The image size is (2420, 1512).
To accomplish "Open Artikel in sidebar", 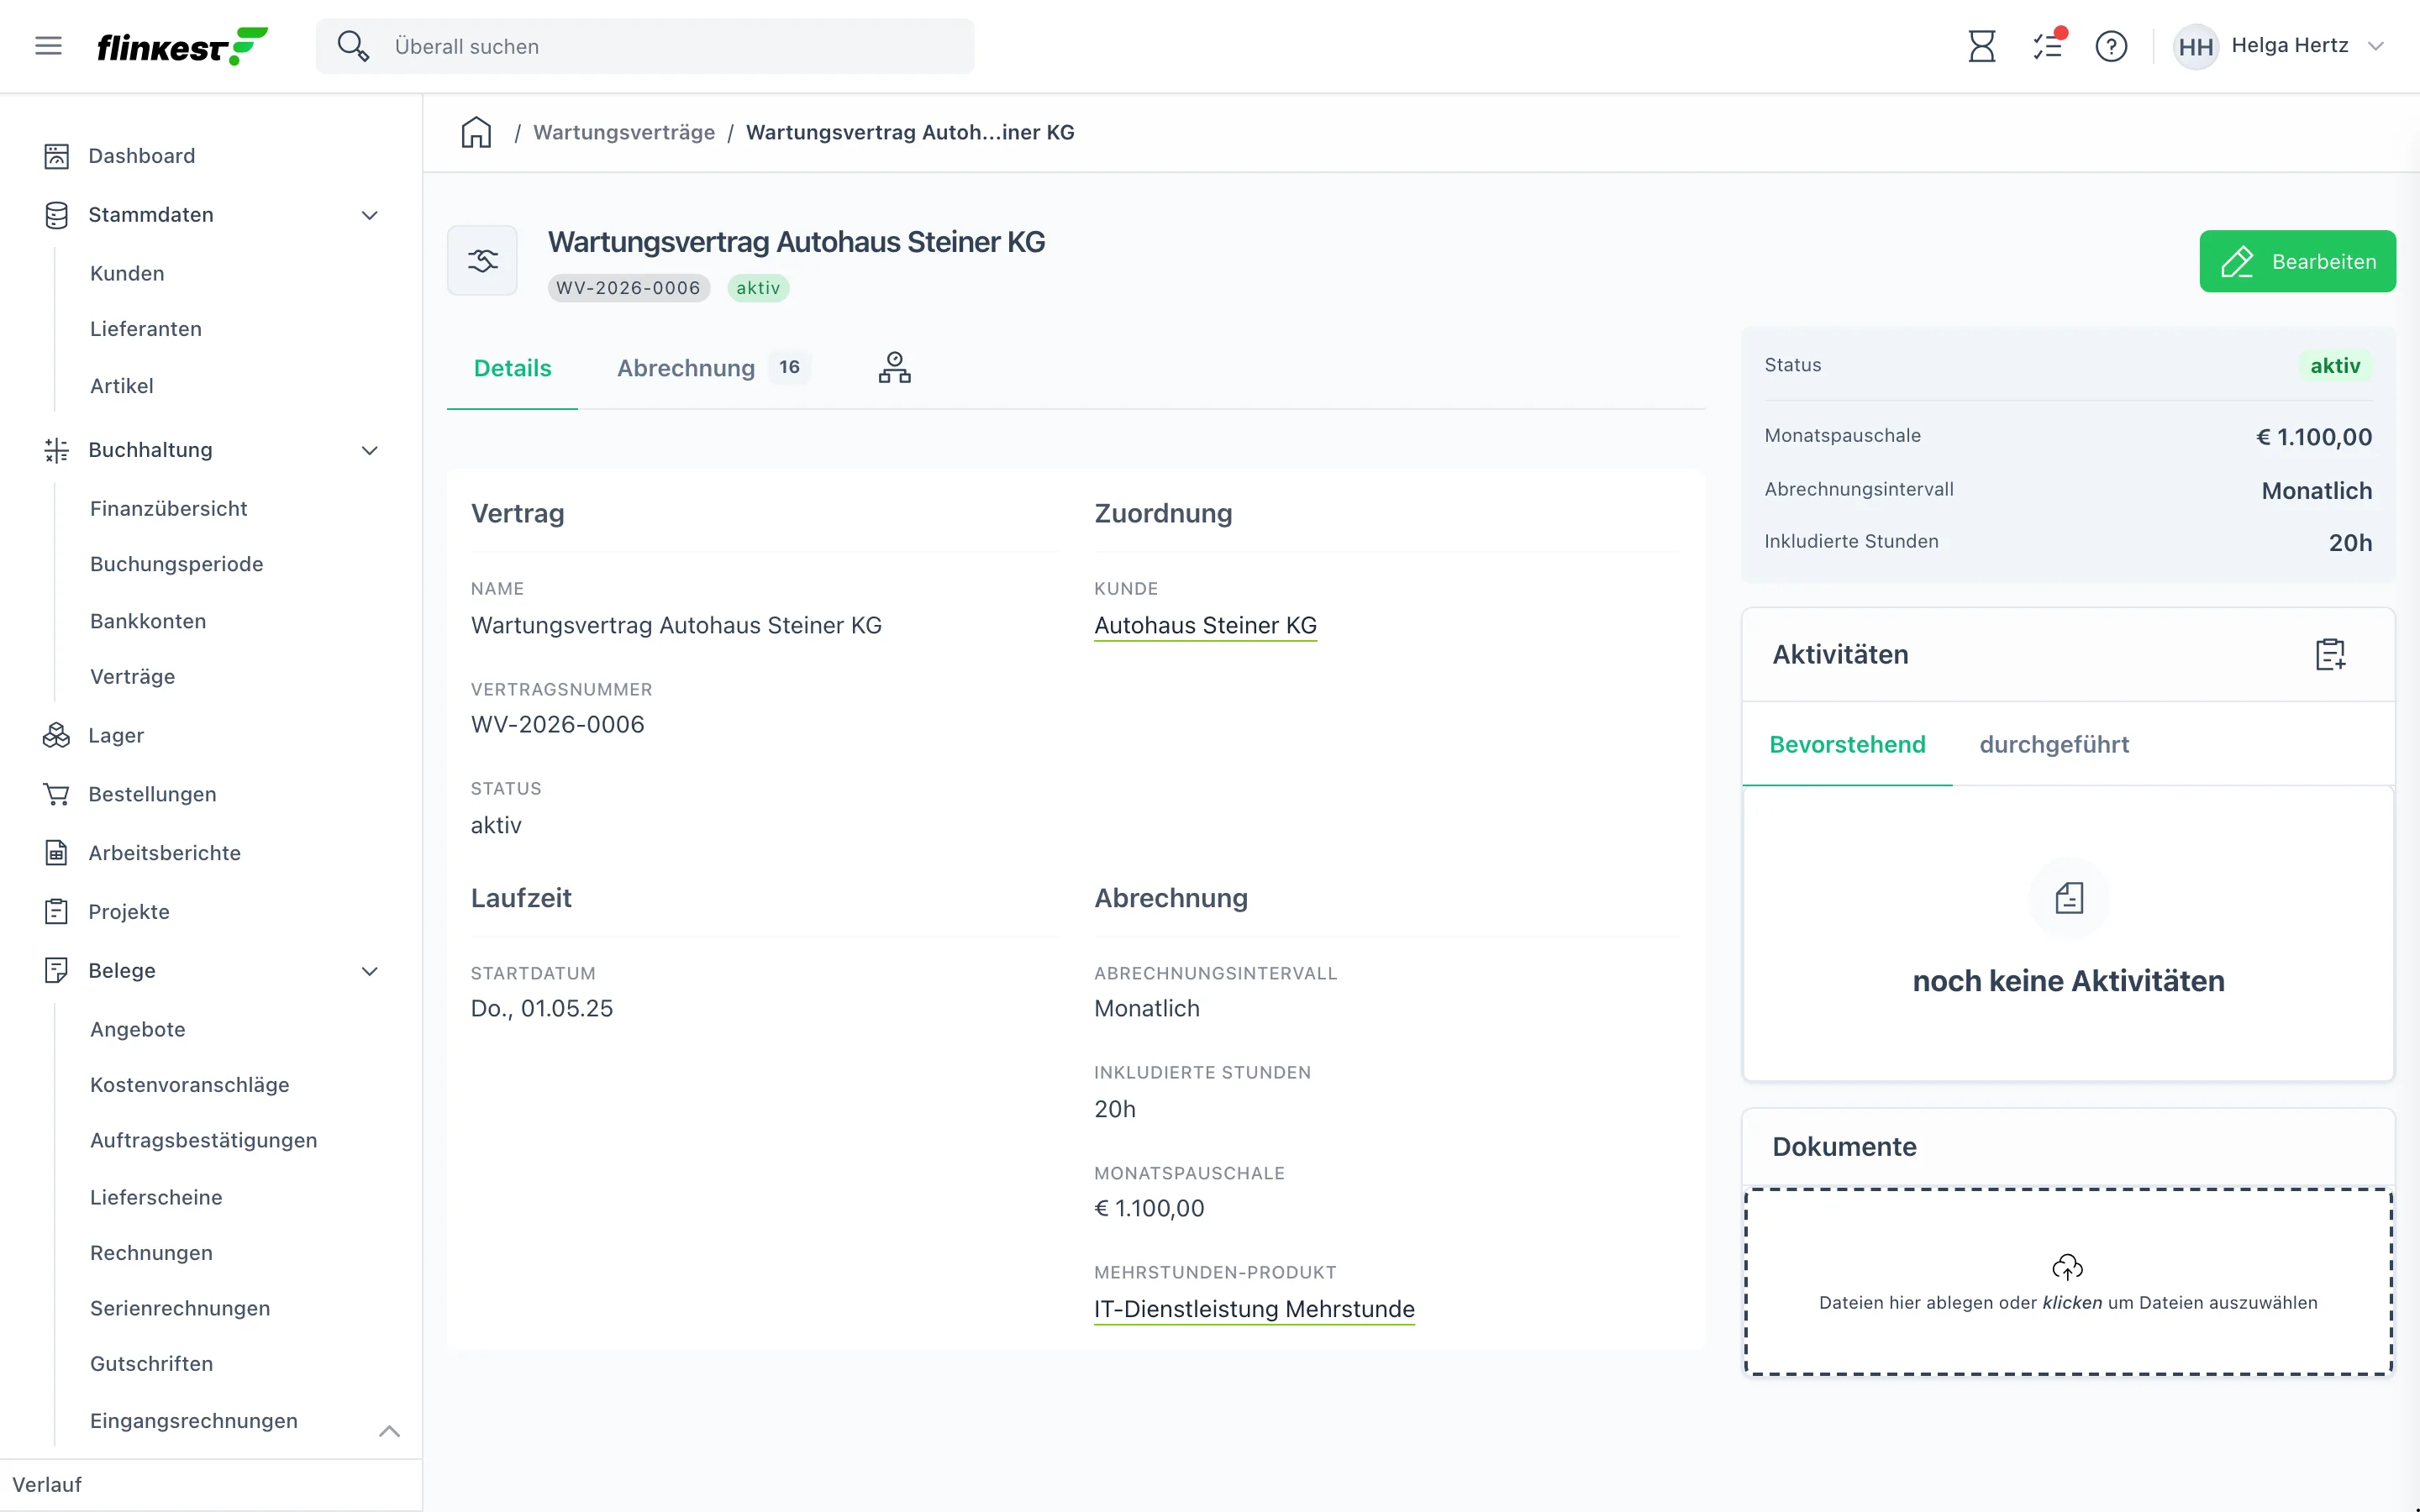I will [122, 386].
